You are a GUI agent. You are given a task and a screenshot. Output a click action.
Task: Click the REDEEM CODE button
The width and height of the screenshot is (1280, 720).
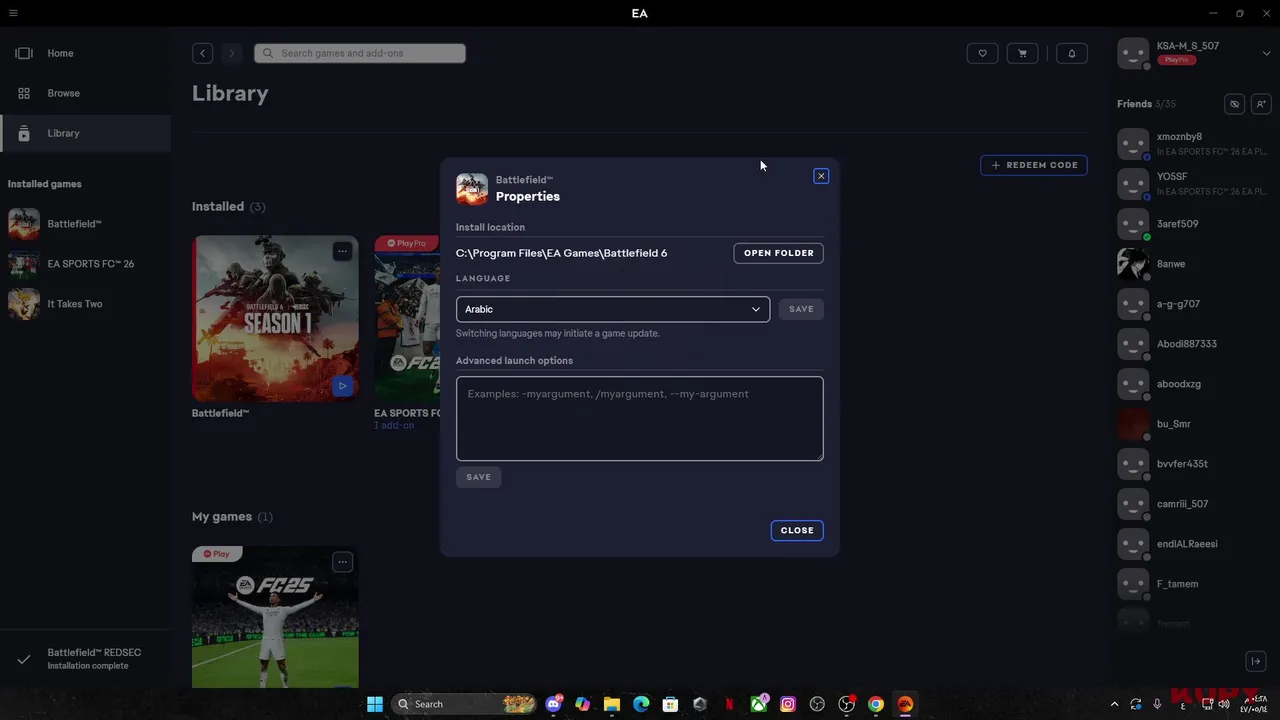pos(1034,165)
